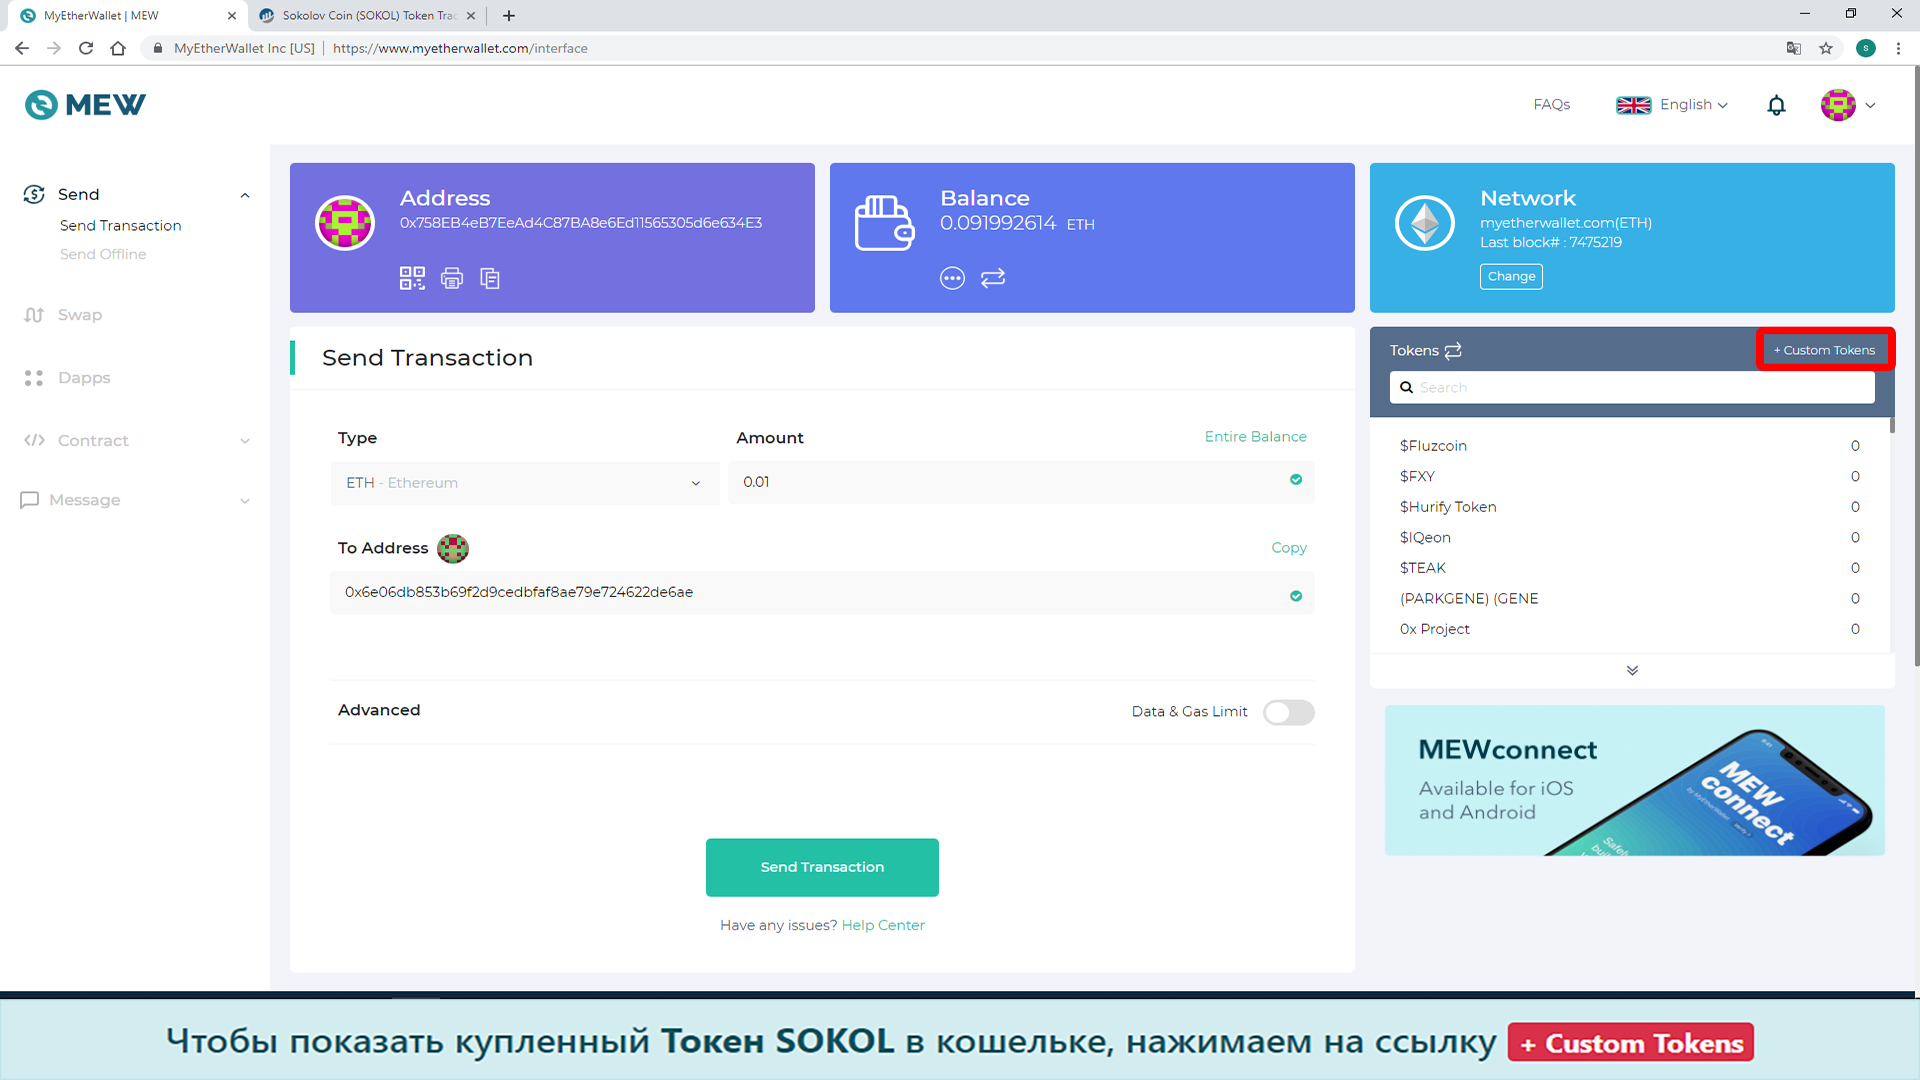This screenshot has height=1080, width=1920.
Task: Click the Ethereum network icon
Action: 1425,223
